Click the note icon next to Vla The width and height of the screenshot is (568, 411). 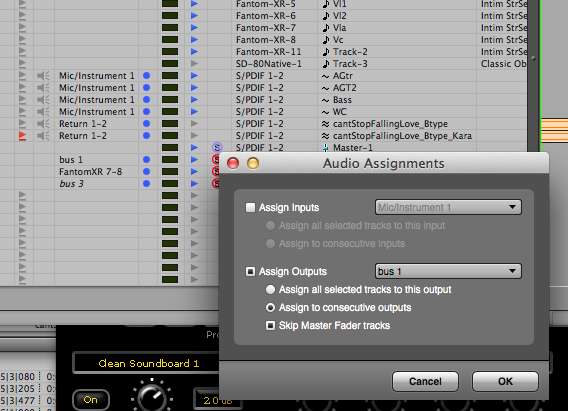tap(326, 28)
